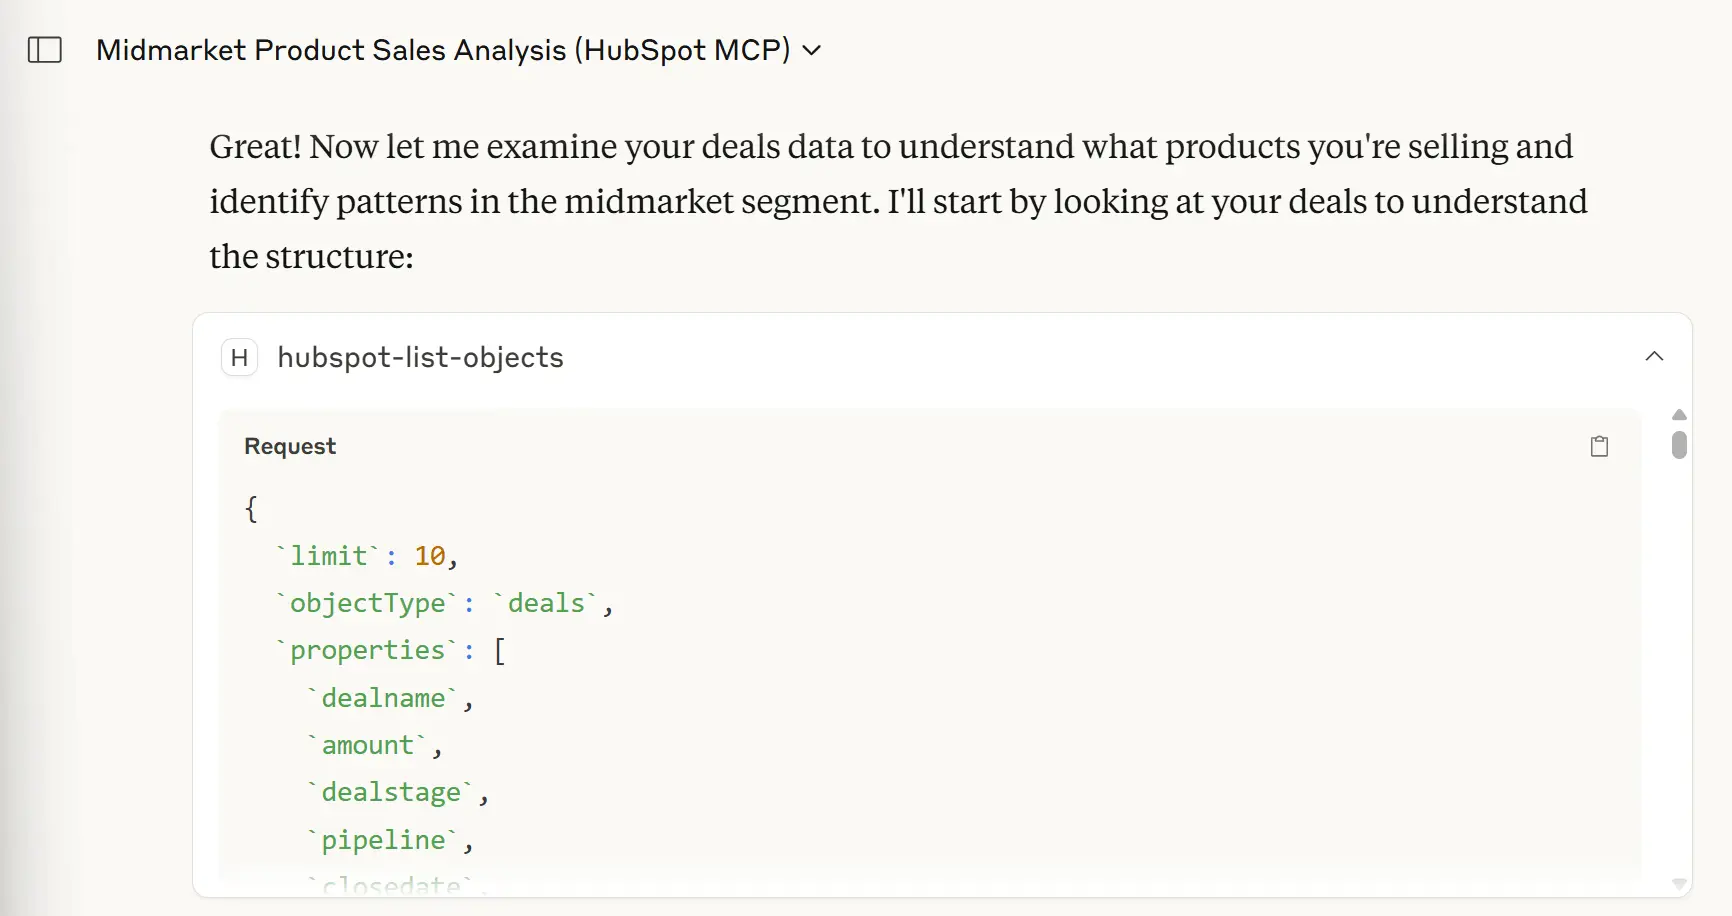Click the scrollbar up arrow
The height and width of the screenshot is (916, 1732).
click(x=1678, y=414)
